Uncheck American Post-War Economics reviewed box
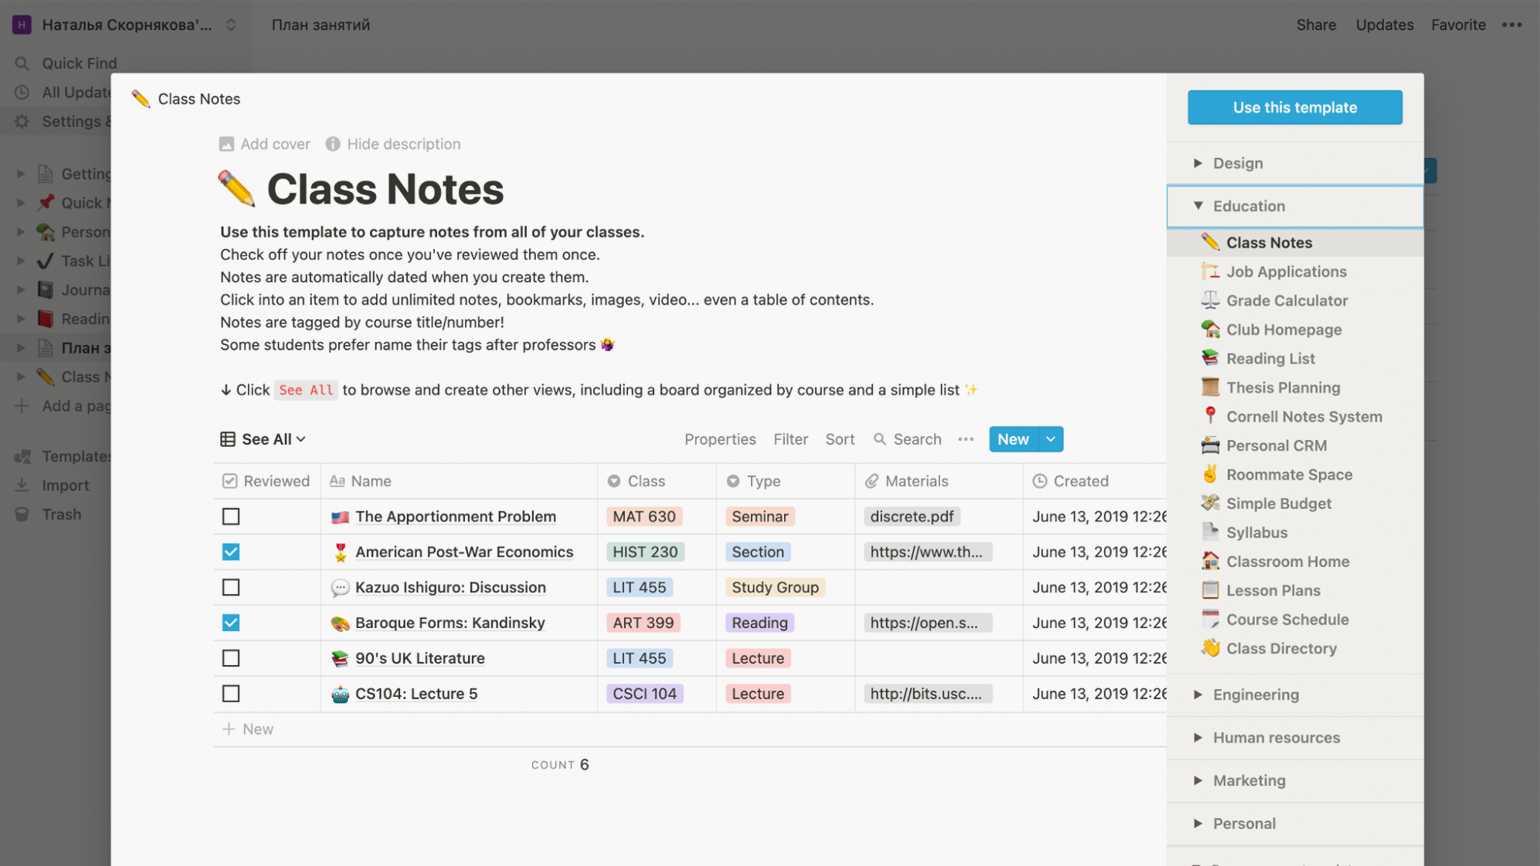1540x866 pixels. click(x=231, y=552)
